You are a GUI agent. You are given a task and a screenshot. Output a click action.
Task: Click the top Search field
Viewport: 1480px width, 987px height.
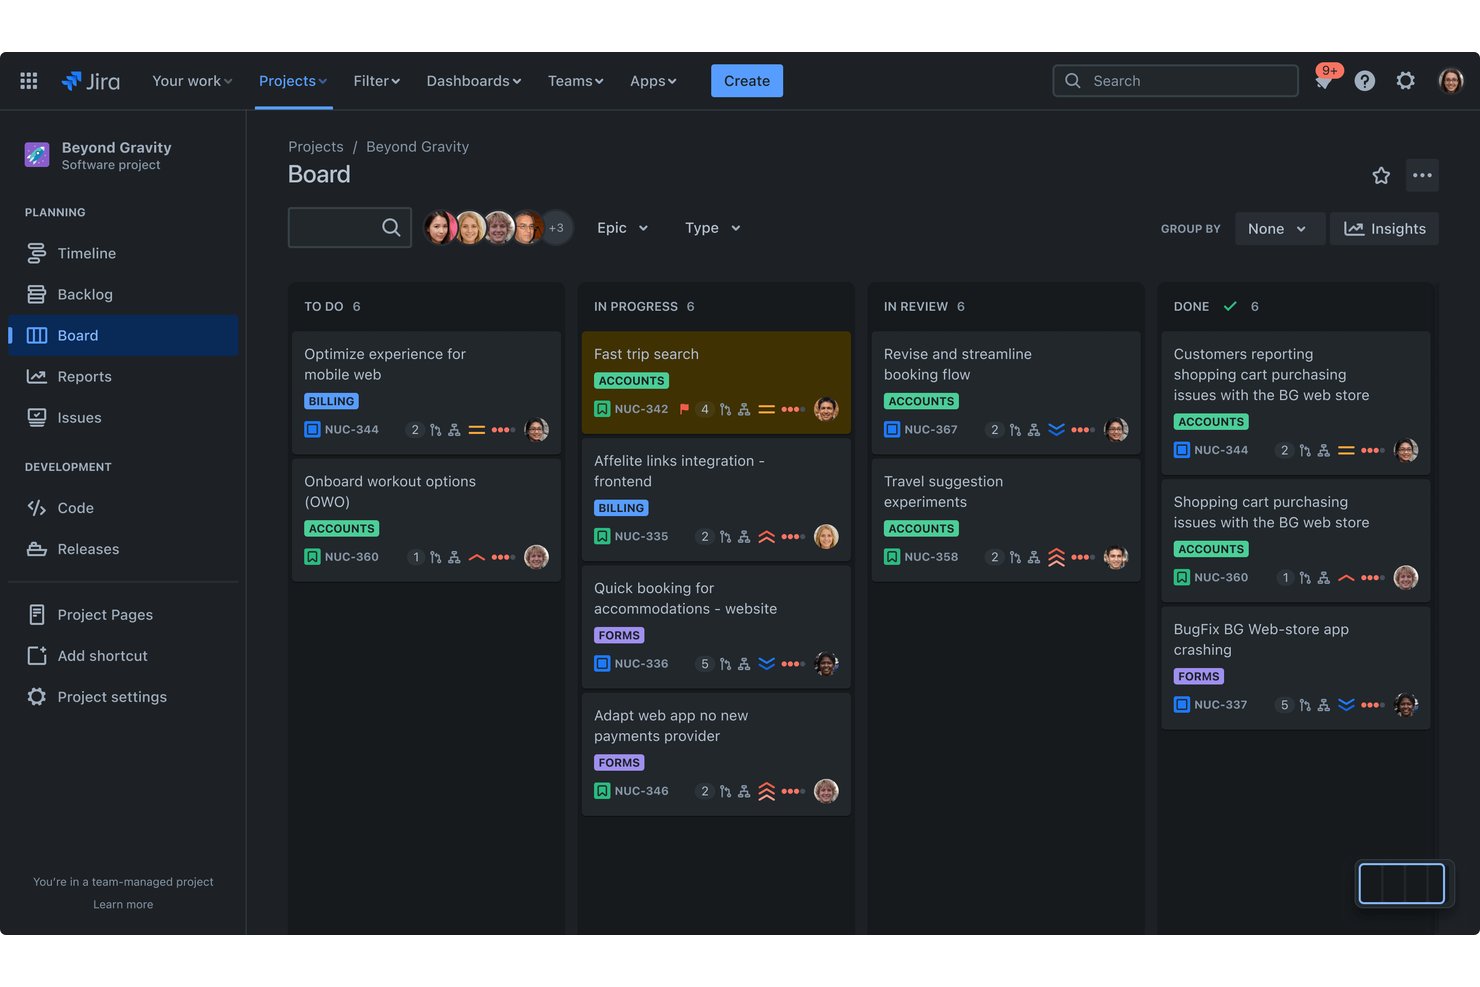(1176, 81)
